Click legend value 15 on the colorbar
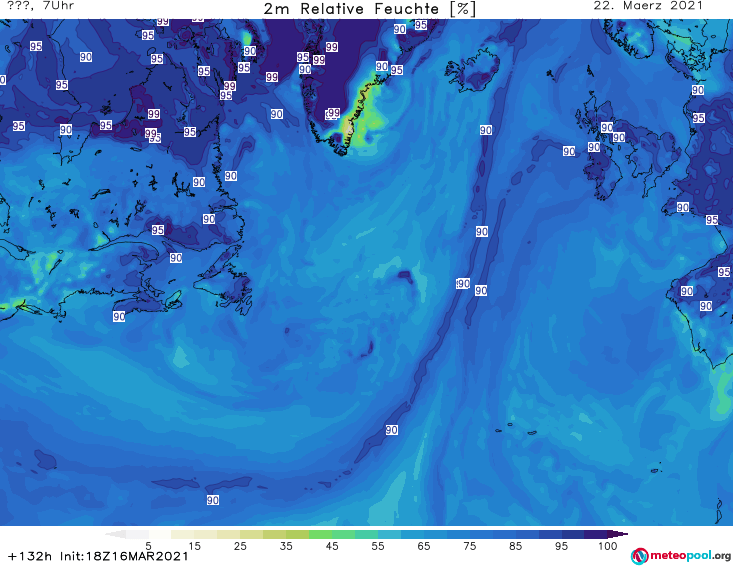The height and width of the screenshot is (566, 733). tap(194, 546)
